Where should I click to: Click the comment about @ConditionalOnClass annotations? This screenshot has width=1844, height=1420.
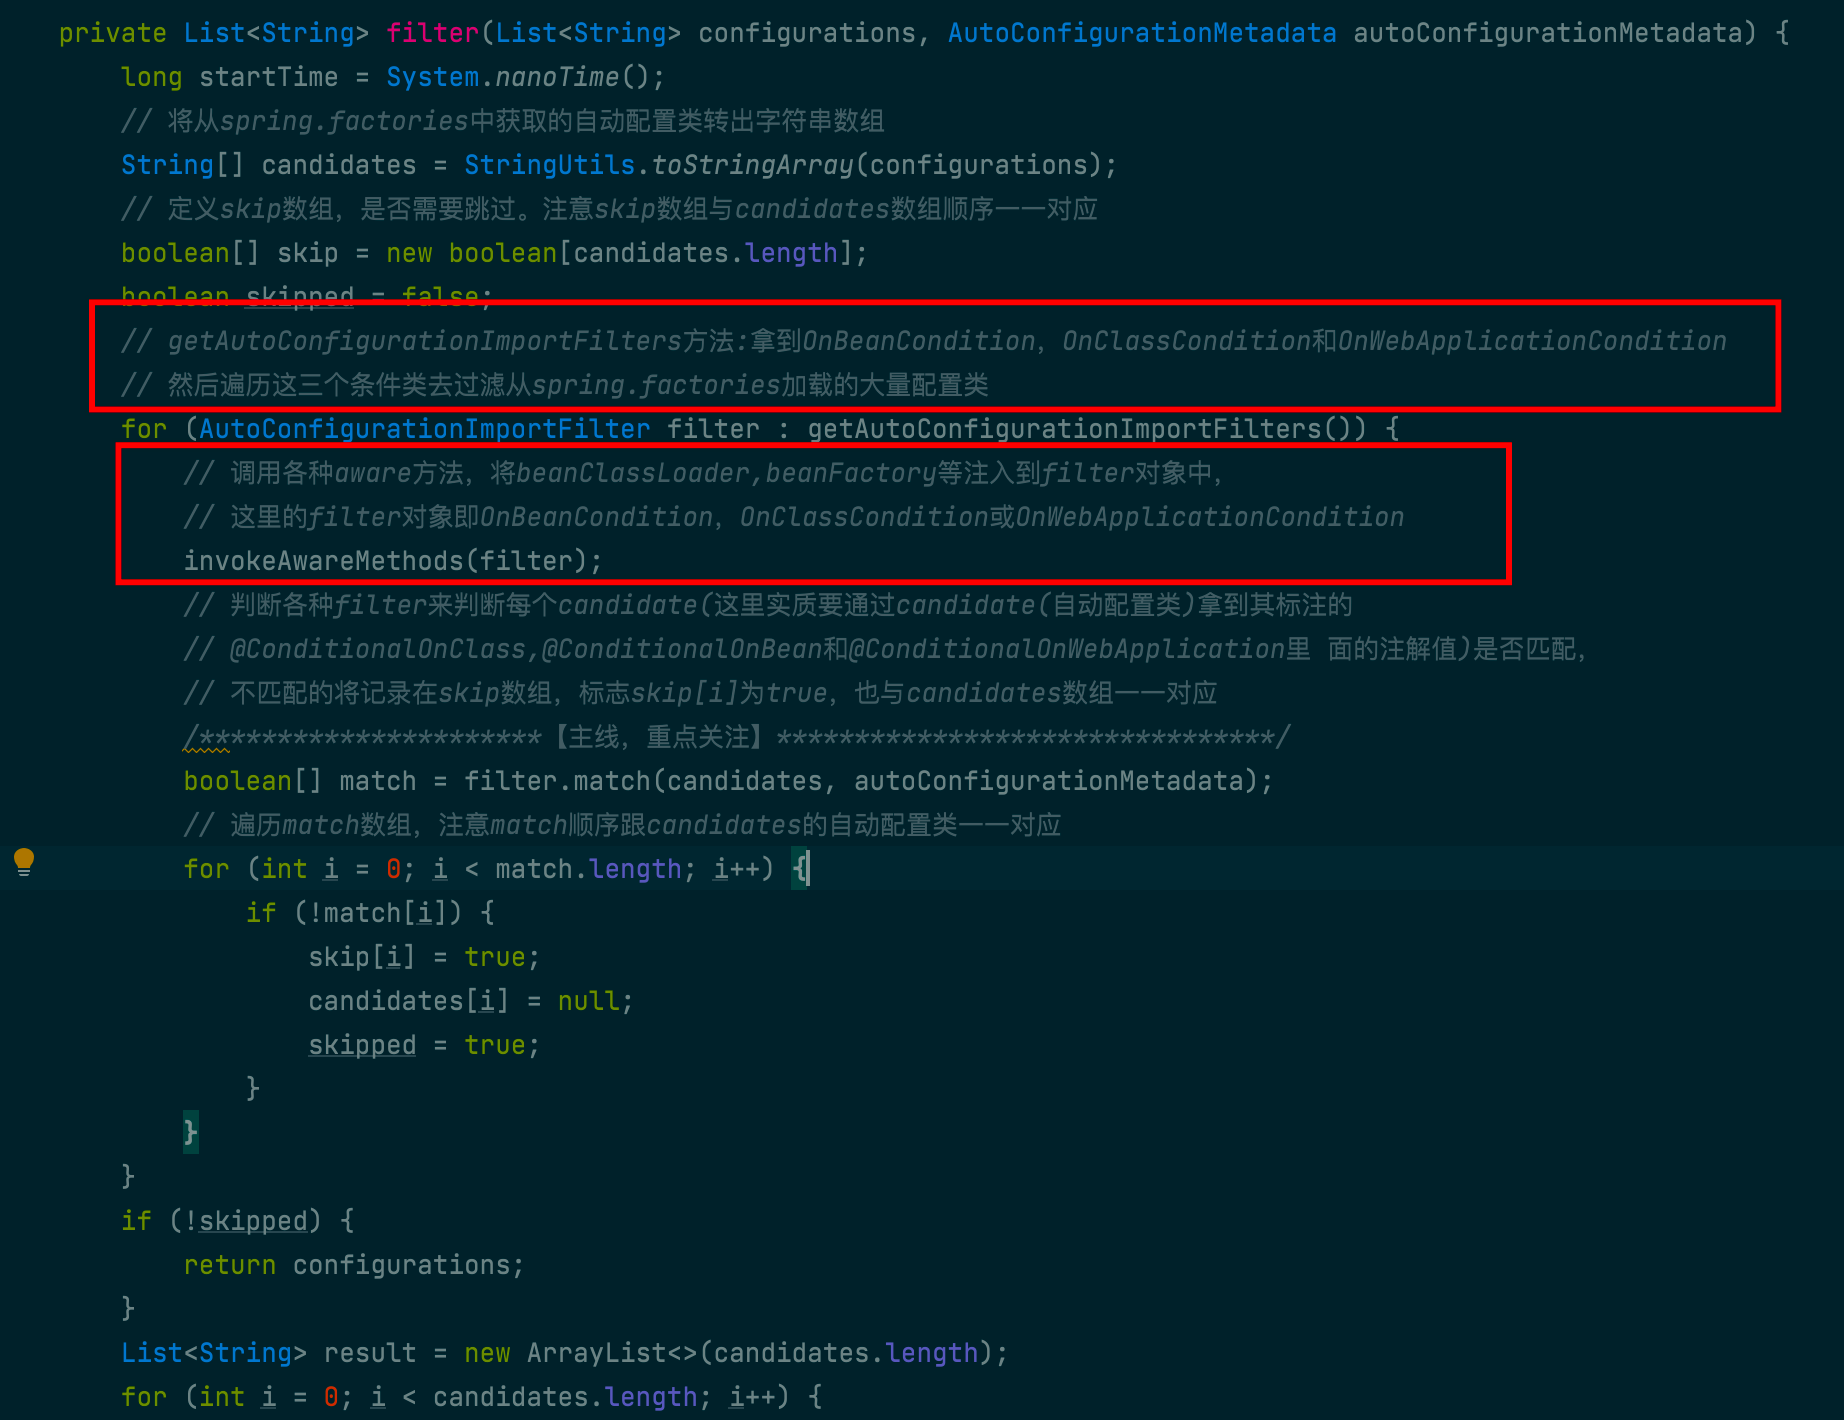(x=885, y=649)
